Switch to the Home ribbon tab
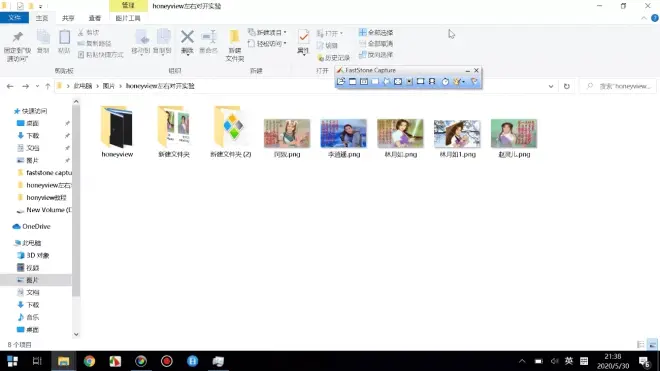The image size is (660, 371). click(42, 18)
